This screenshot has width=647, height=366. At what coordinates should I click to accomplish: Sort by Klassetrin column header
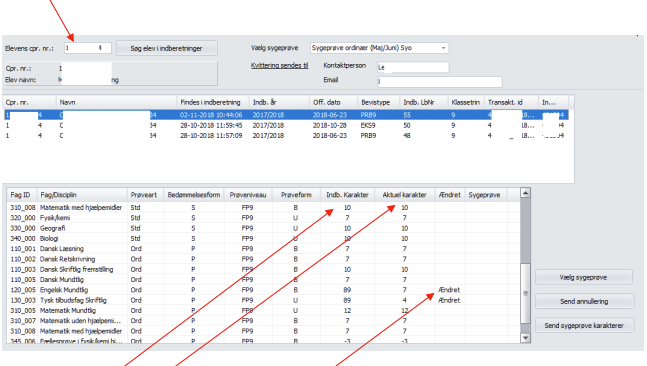point(466,102)
